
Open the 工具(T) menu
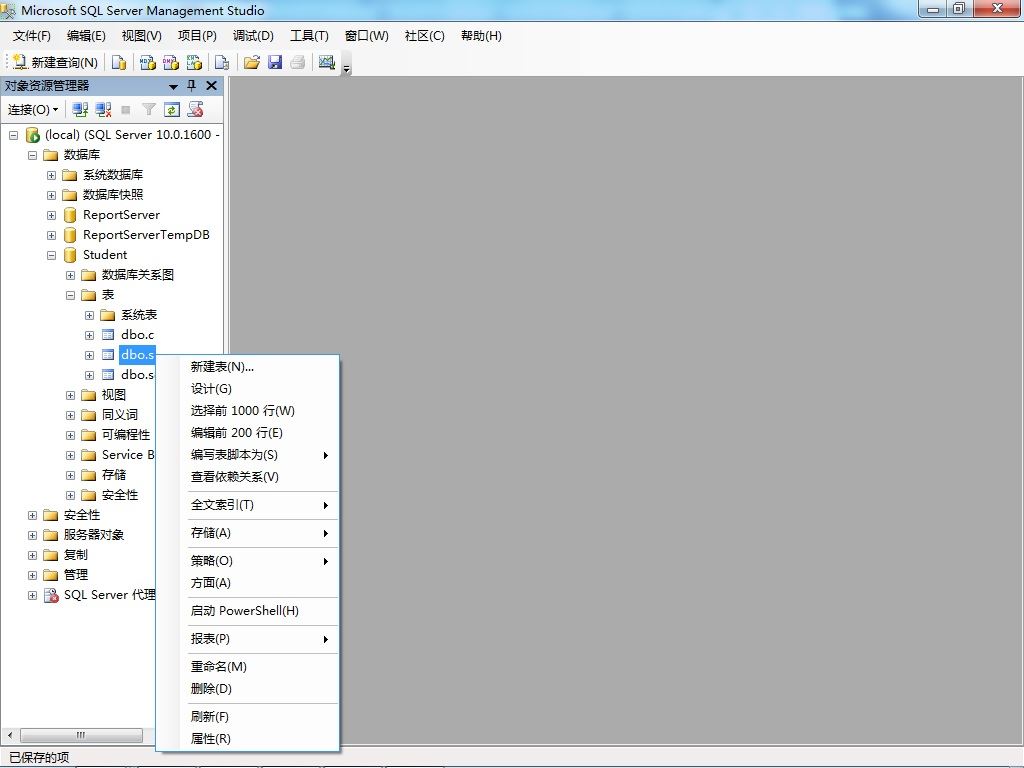[310, 36]
